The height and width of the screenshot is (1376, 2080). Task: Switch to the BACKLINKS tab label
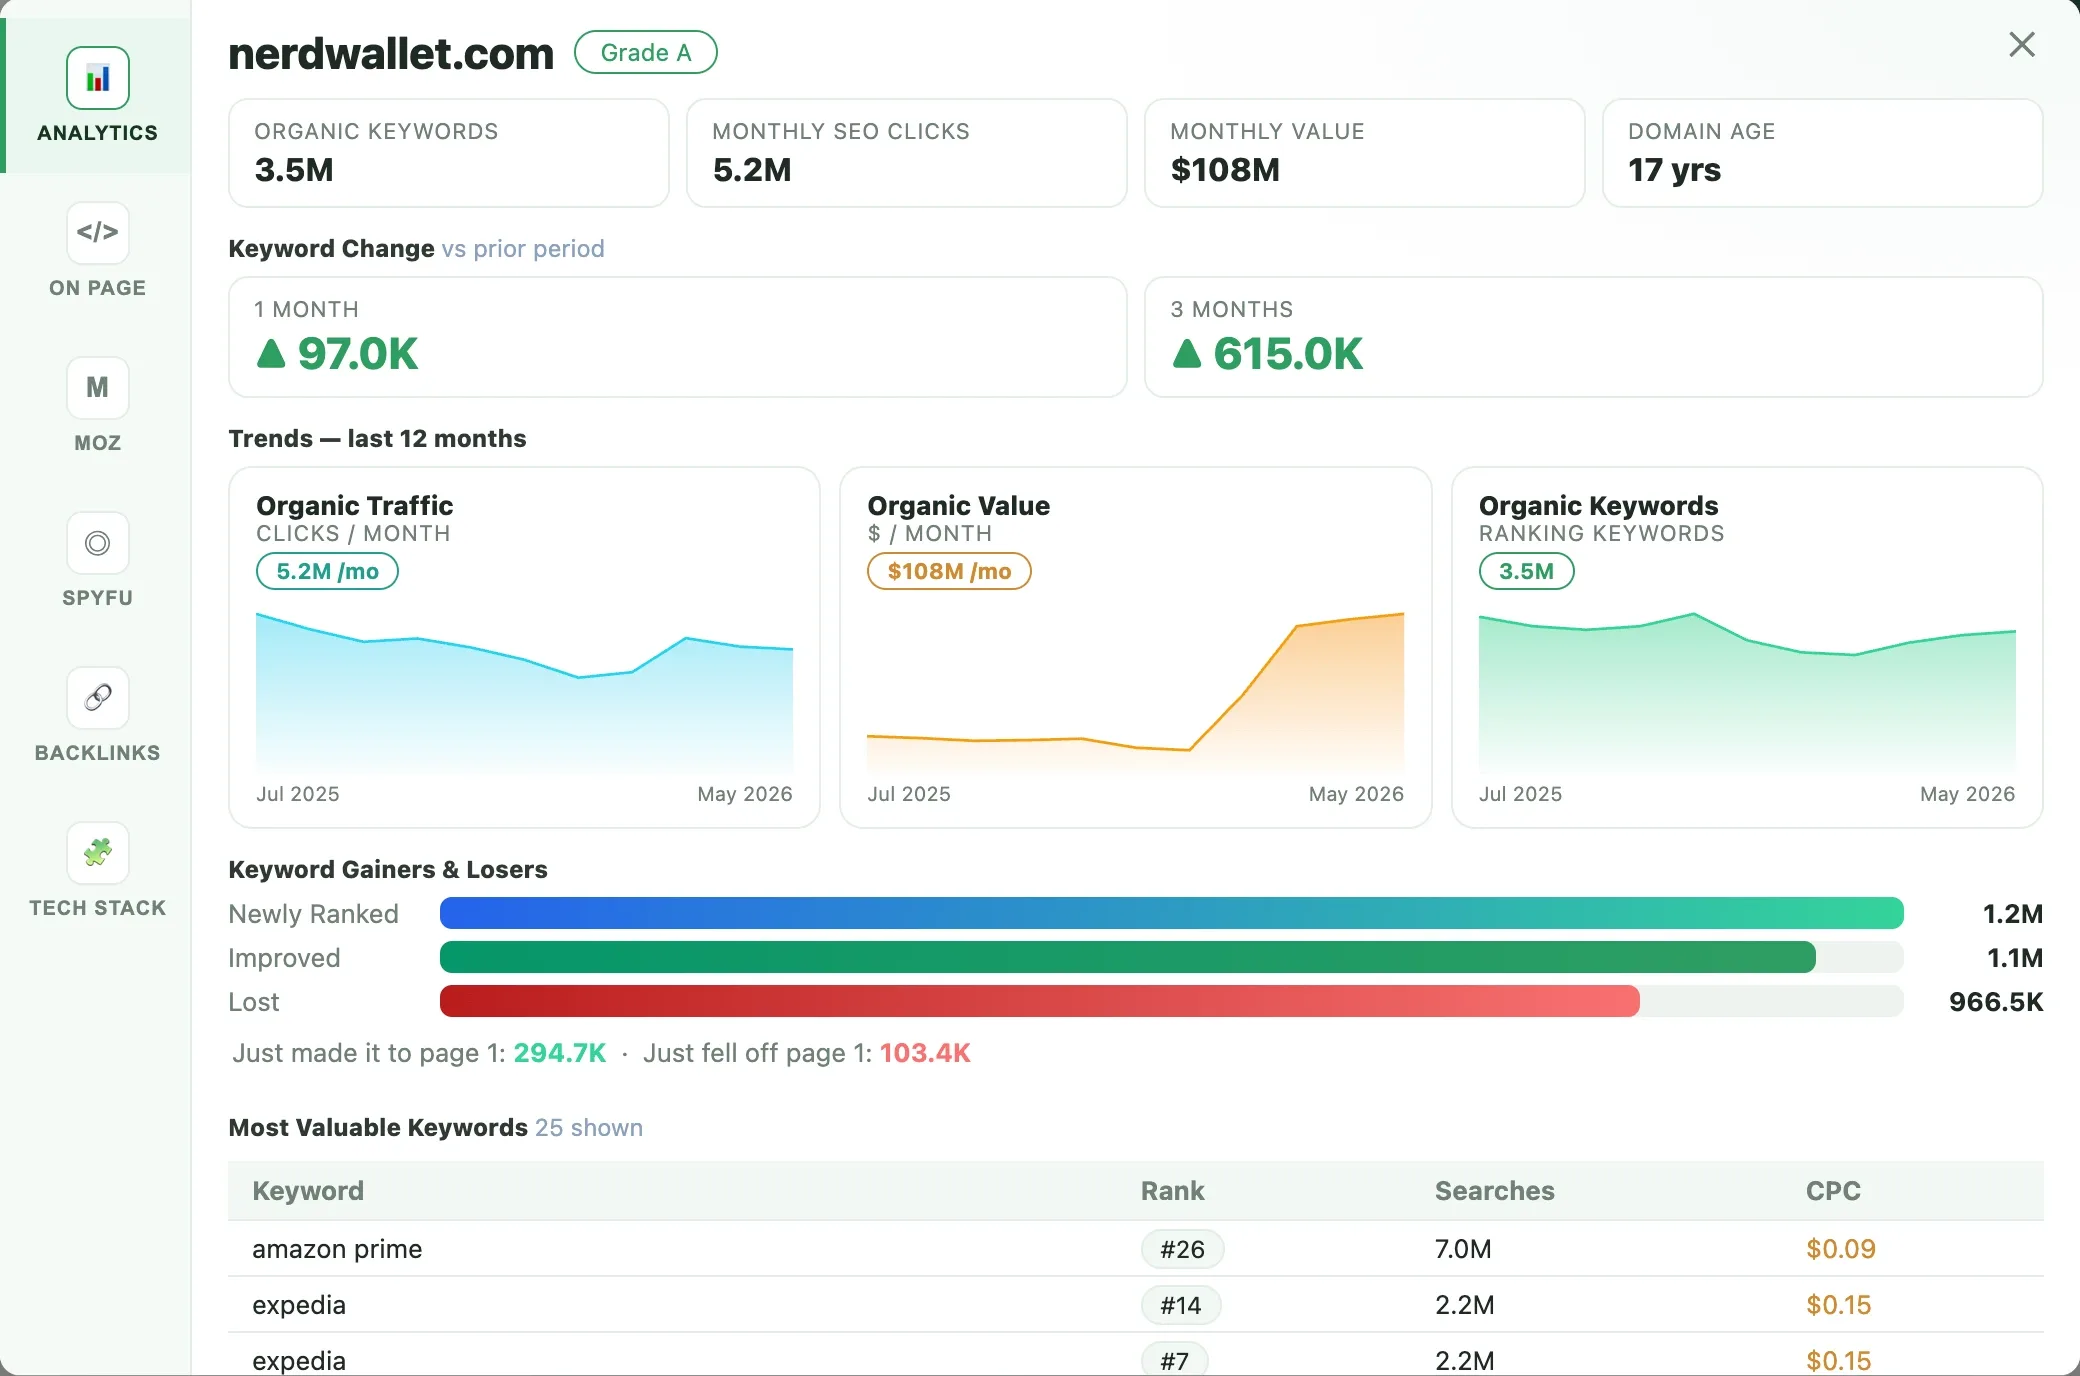(98, 753)
